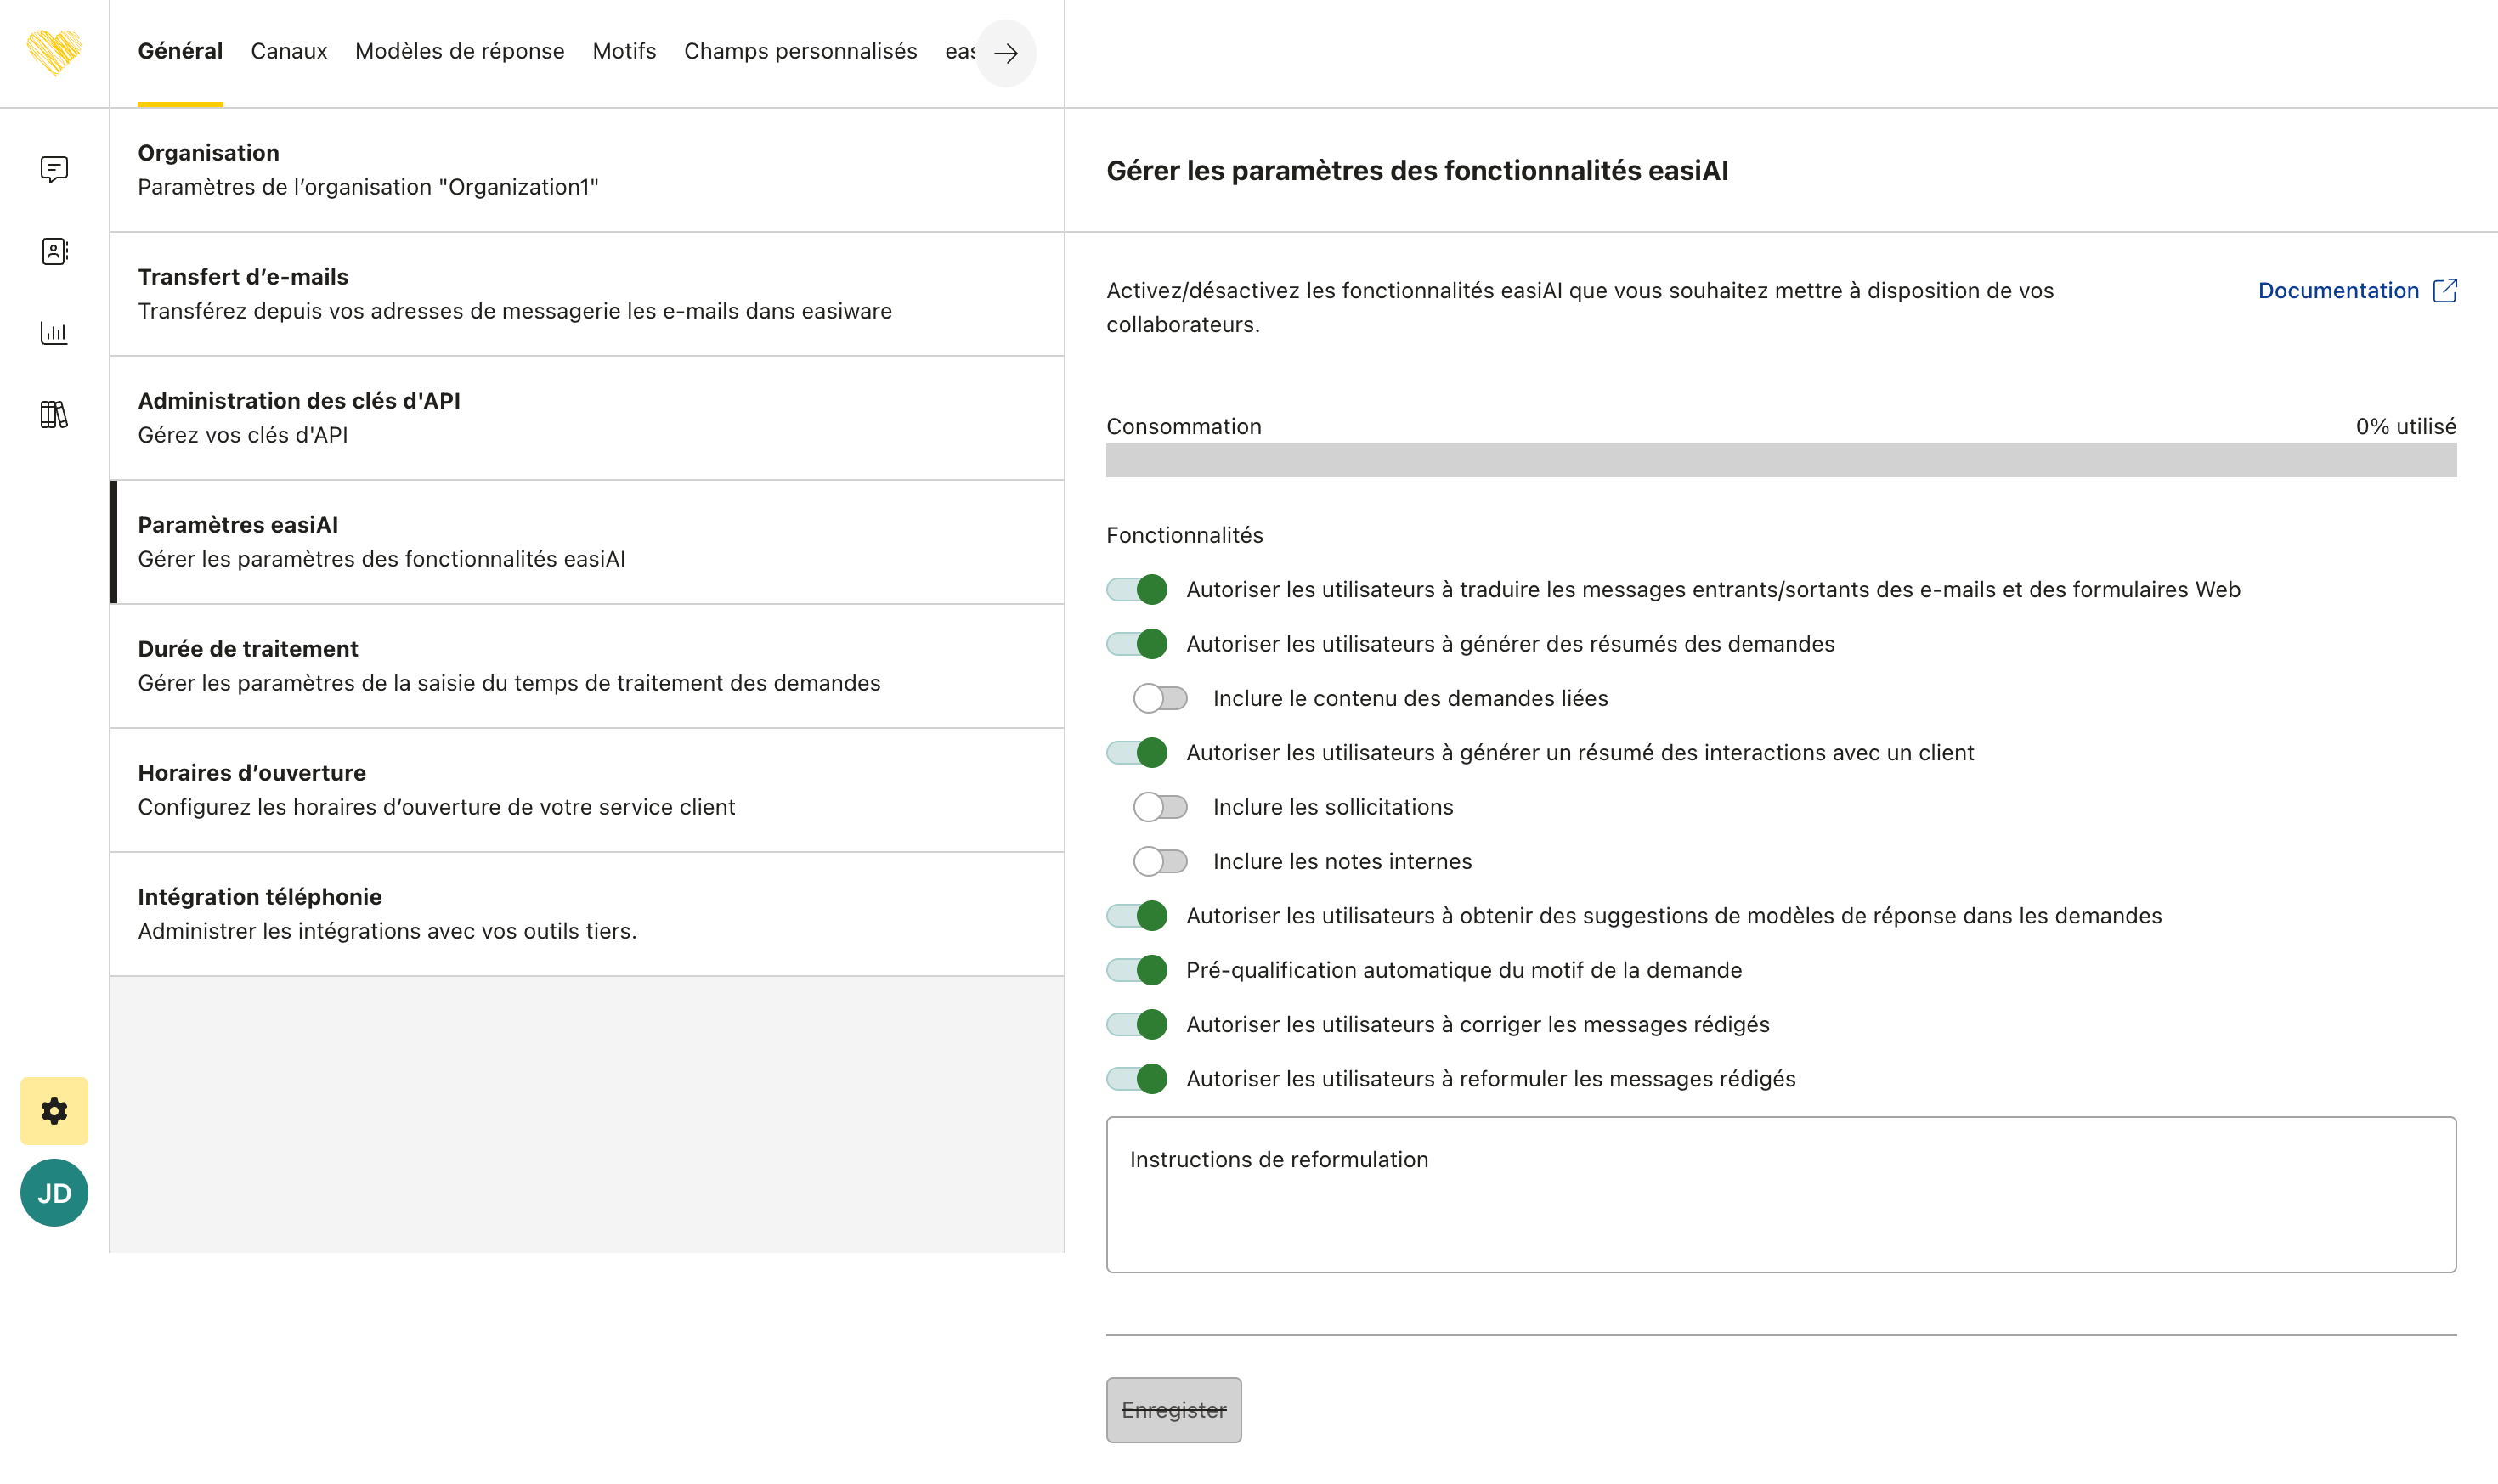Open the Champs personnalisés tab
Screen dimensions: 2498x1484
801,51
